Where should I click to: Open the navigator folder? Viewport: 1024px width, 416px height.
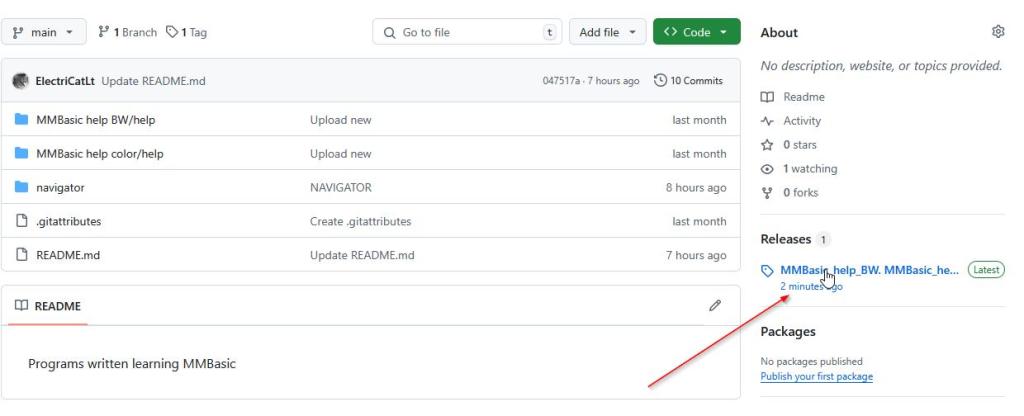tap(60, 188)
